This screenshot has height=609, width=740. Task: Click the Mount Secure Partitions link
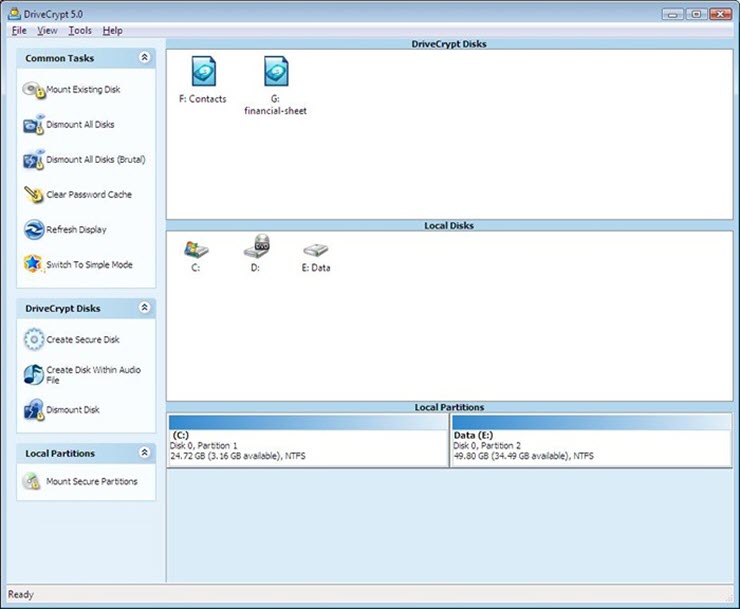pos(92,482)
